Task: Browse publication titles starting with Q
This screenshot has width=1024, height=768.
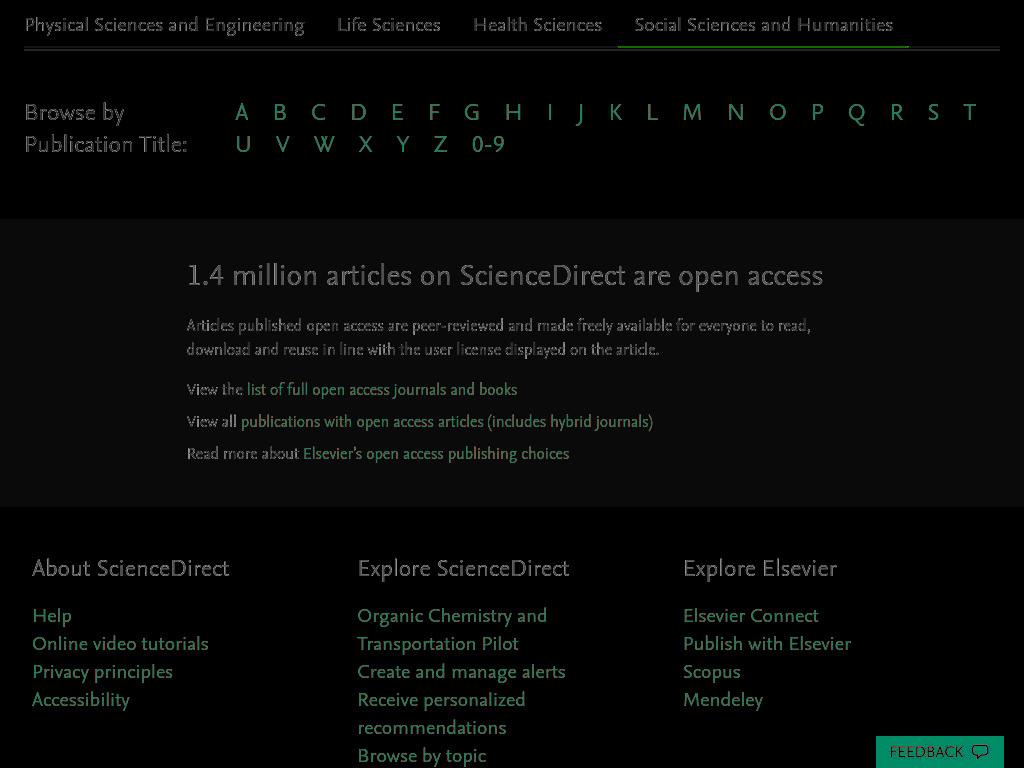Action: click(x=857, y=113)
